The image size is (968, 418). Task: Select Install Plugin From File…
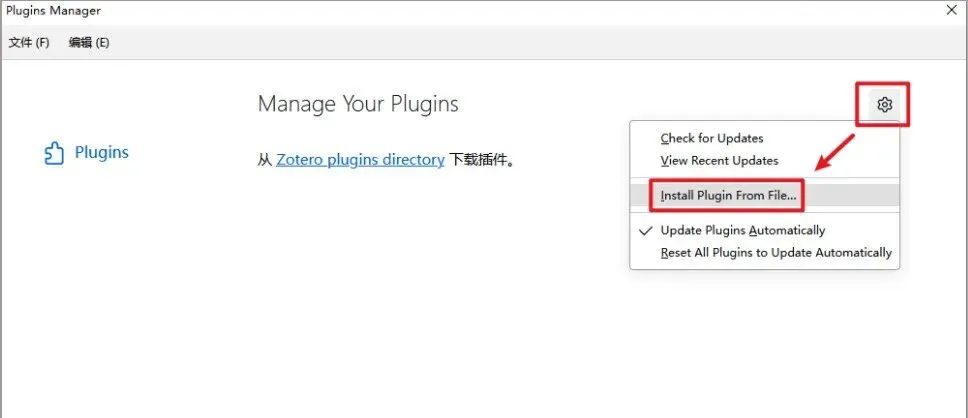(764, 196)
